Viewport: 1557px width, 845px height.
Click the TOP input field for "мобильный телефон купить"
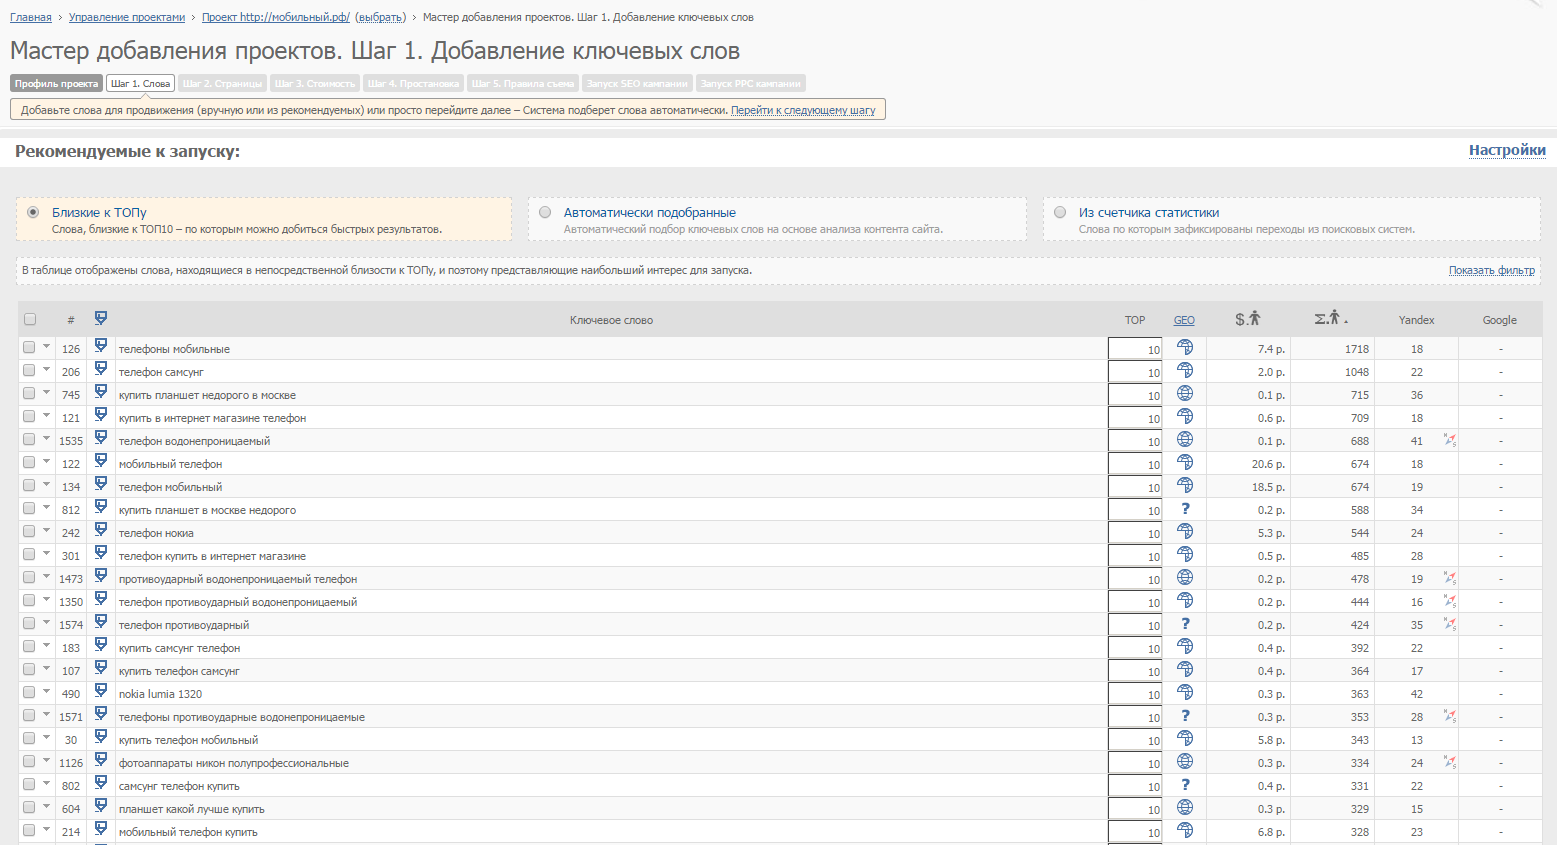click(x=1135, y=831)
